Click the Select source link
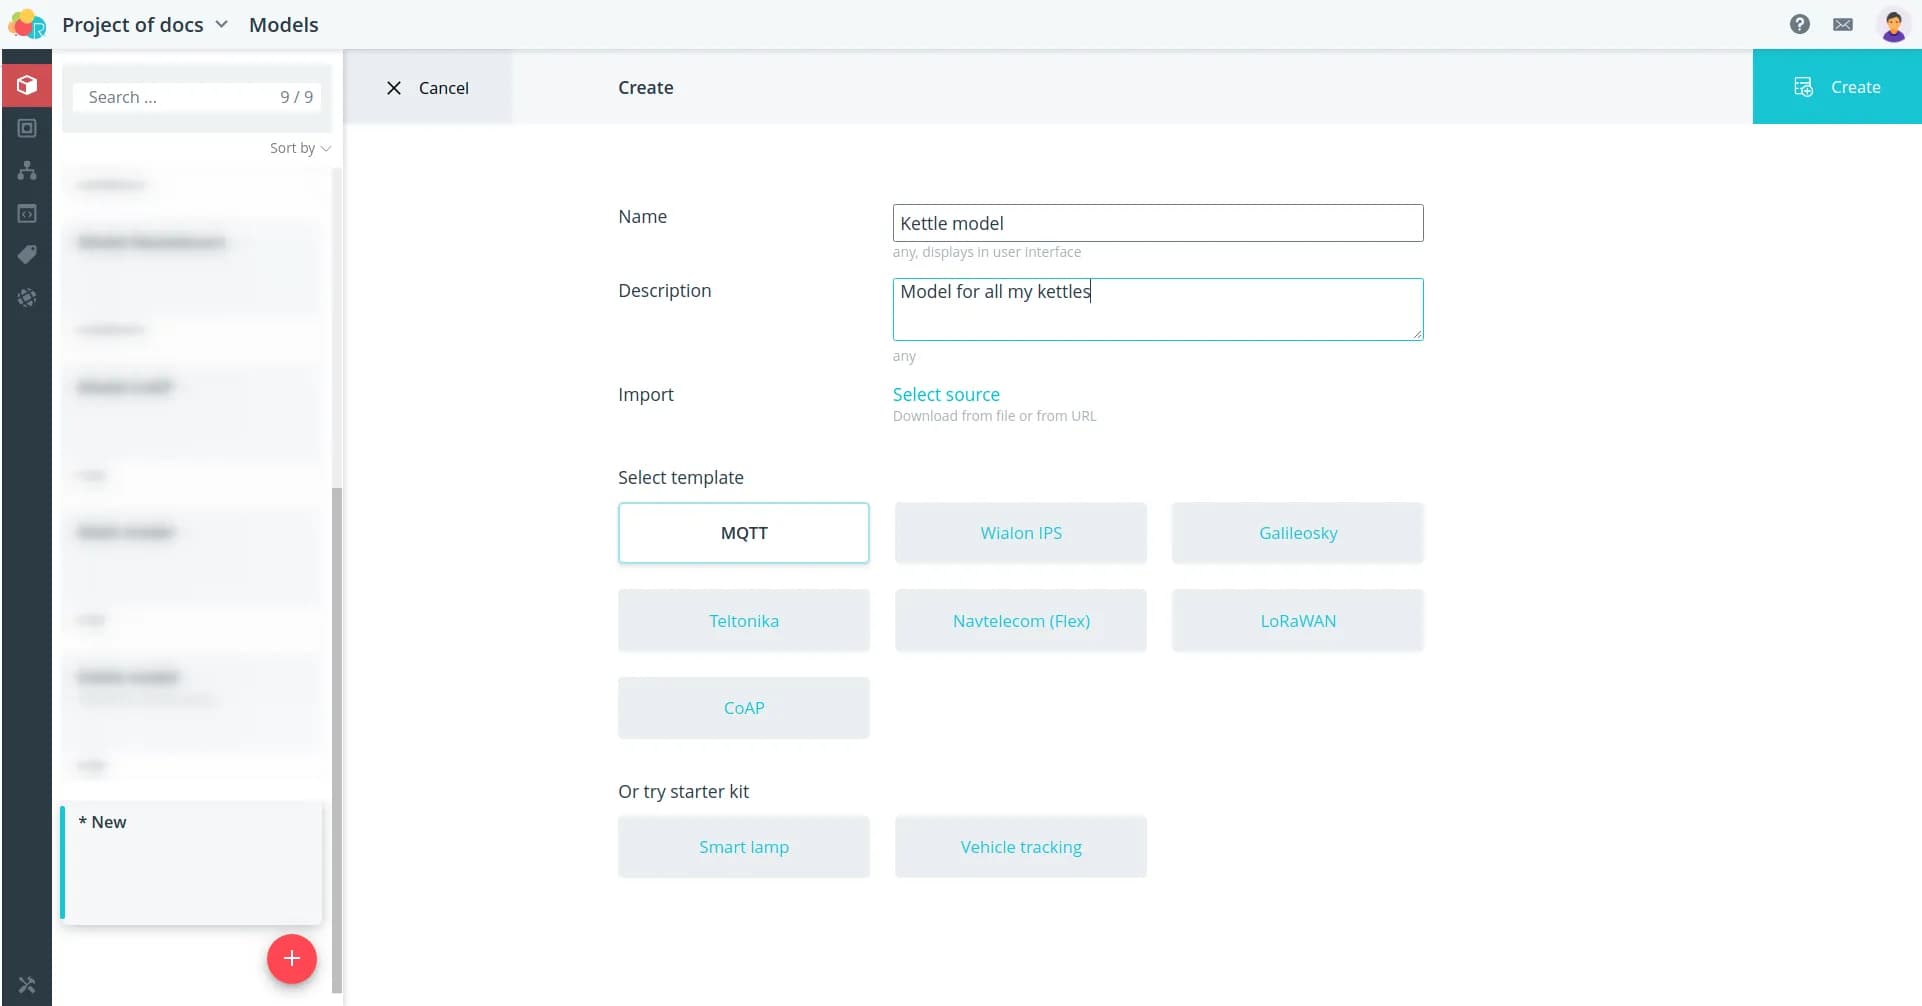The height and width of the screenshot is (1006, 1922). click(x=945, y=394)
